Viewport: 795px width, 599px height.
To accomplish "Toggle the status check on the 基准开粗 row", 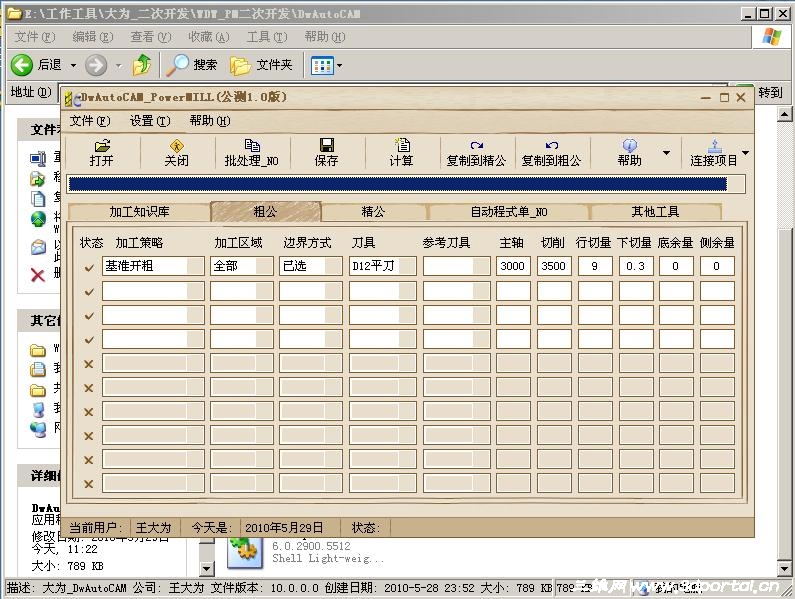I will pos(89,267).
